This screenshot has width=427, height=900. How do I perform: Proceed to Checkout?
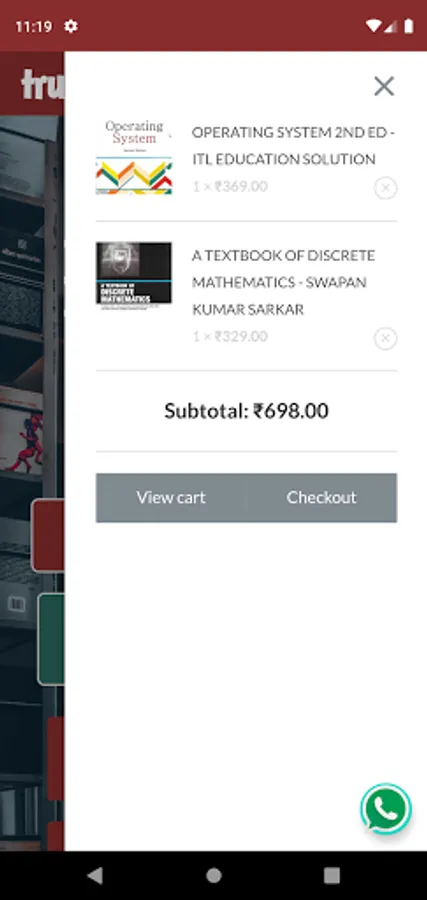click(321, 498)
